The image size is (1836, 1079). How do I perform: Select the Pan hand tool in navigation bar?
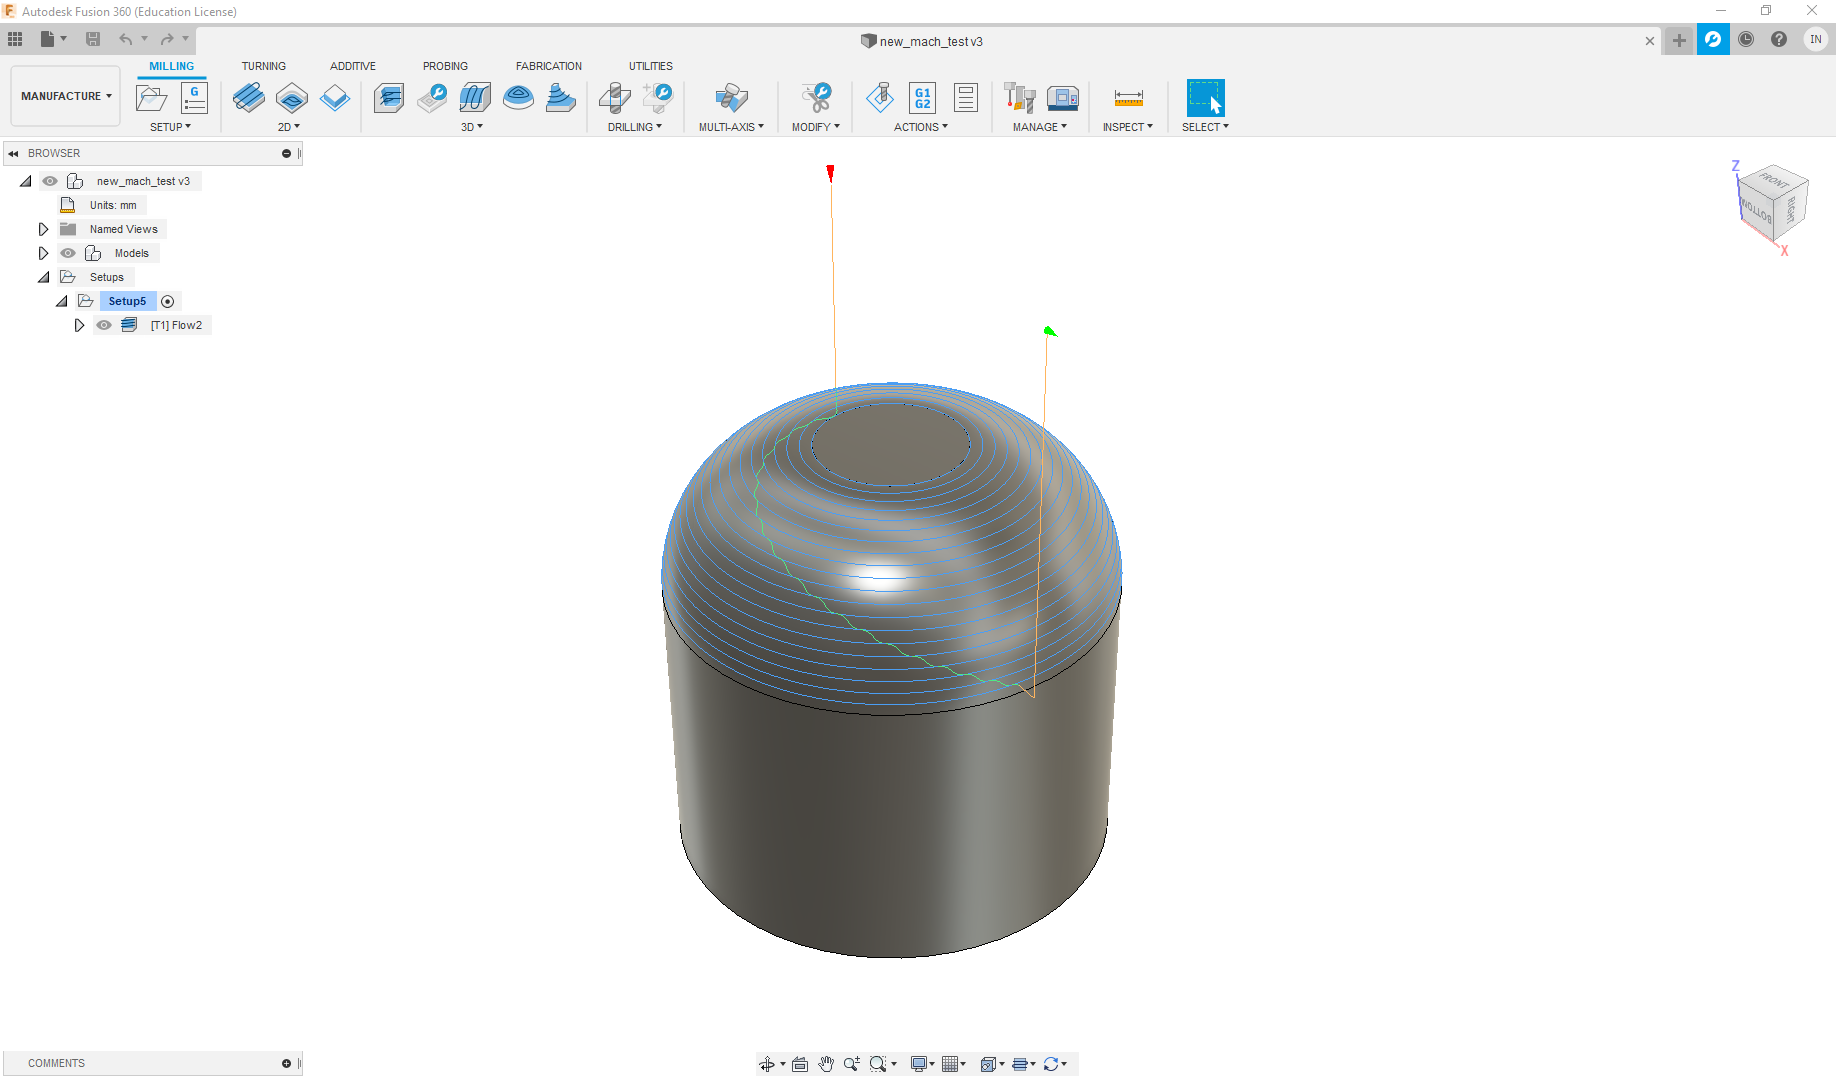pos(826,1064)
